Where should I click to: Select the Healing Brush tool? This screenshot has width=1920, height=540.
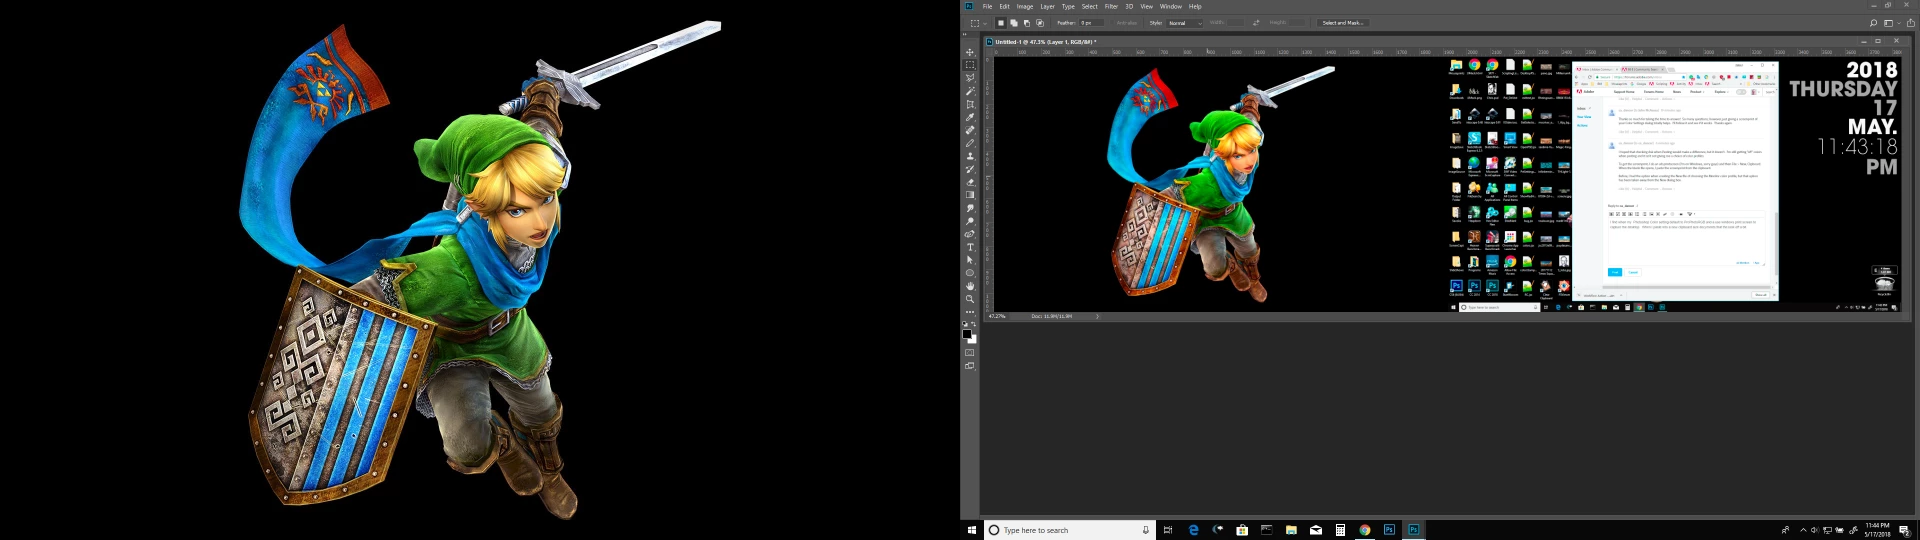970,130
